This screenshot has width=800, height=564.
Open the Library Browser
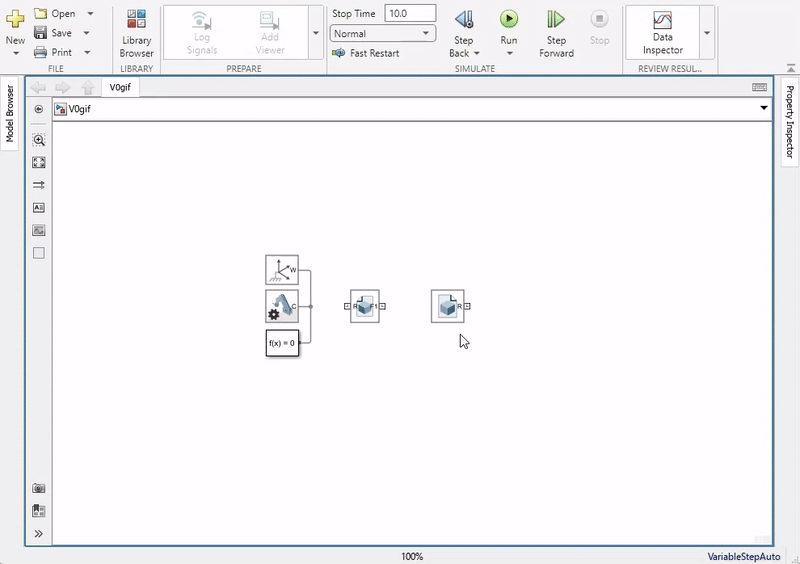[x=136, y=32]
